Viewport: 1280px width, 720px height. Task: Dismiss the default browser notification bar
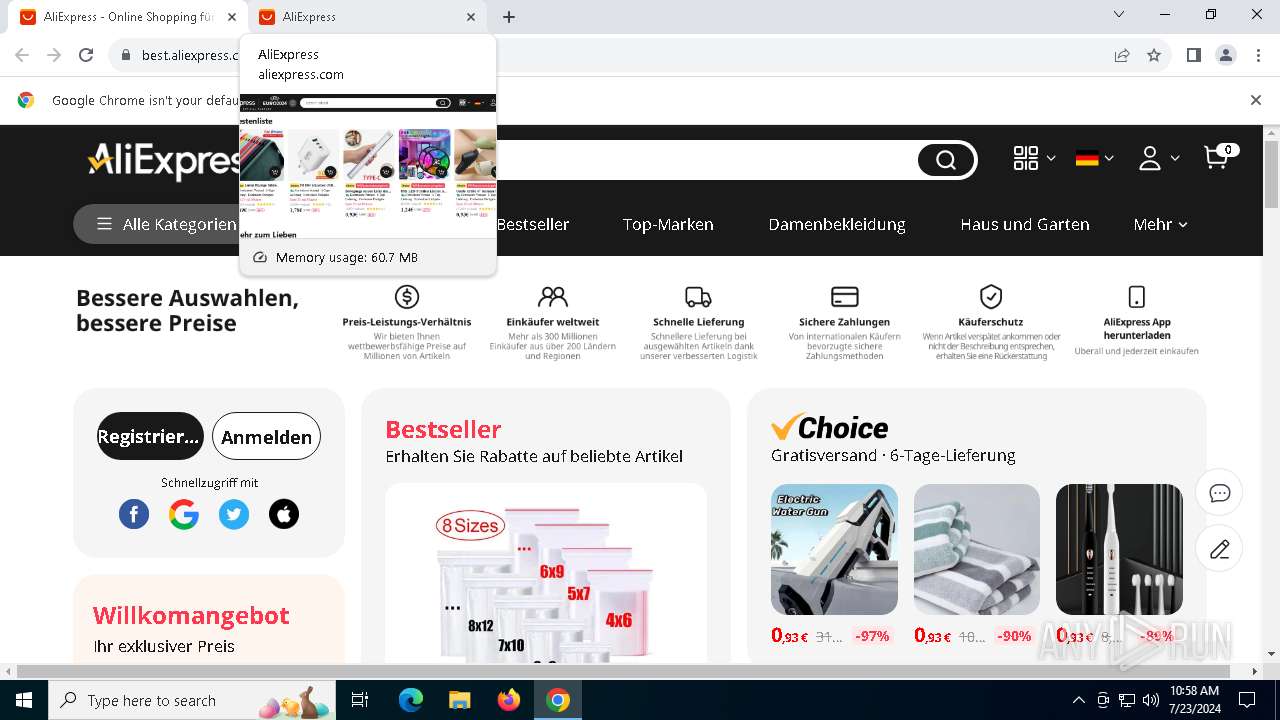pos(1256,100)
